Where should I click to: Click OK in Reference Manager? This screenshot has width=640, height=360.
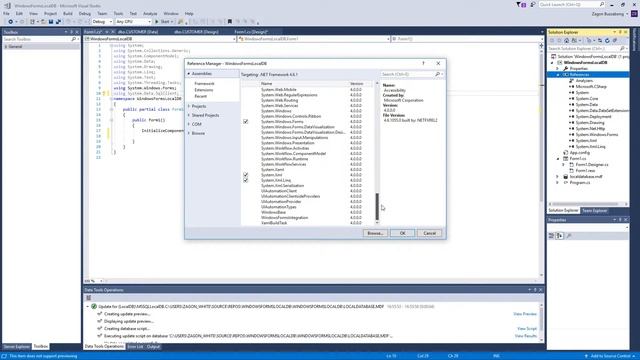(x=402, y=233)
